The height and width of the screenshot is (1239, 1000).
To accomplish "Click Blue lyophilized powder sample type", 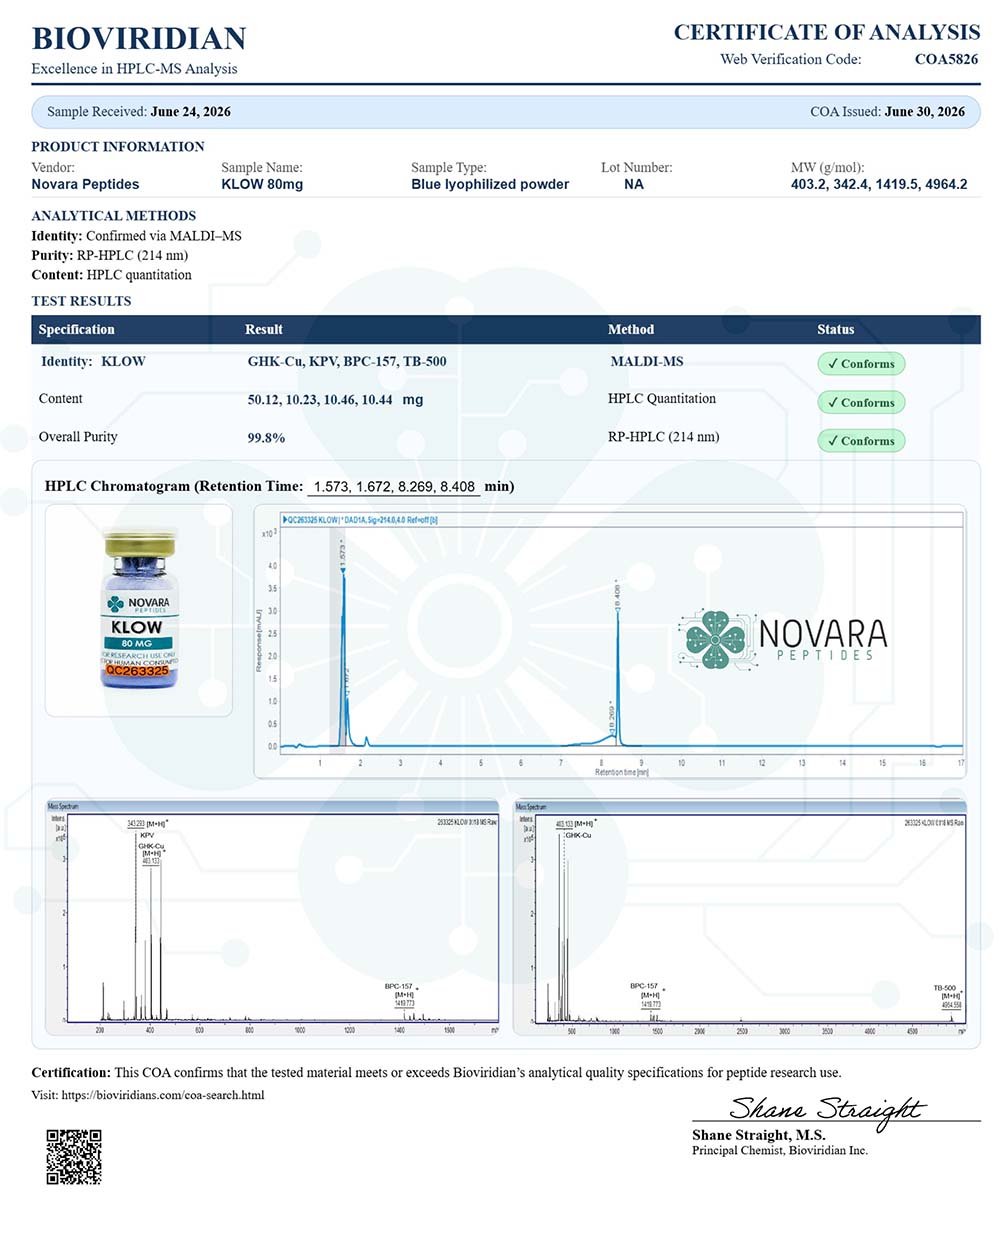I will tap(490, 185).
